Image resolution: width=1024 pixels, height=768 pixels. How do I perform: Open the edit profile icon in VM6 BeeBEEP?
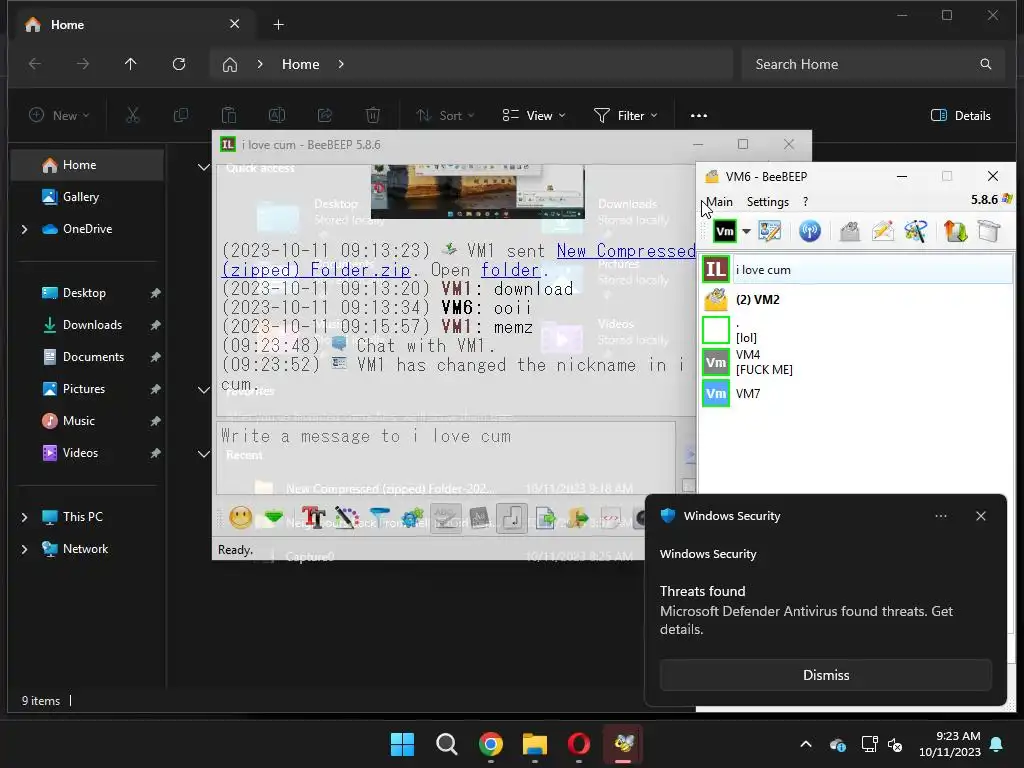click(769, 231)
